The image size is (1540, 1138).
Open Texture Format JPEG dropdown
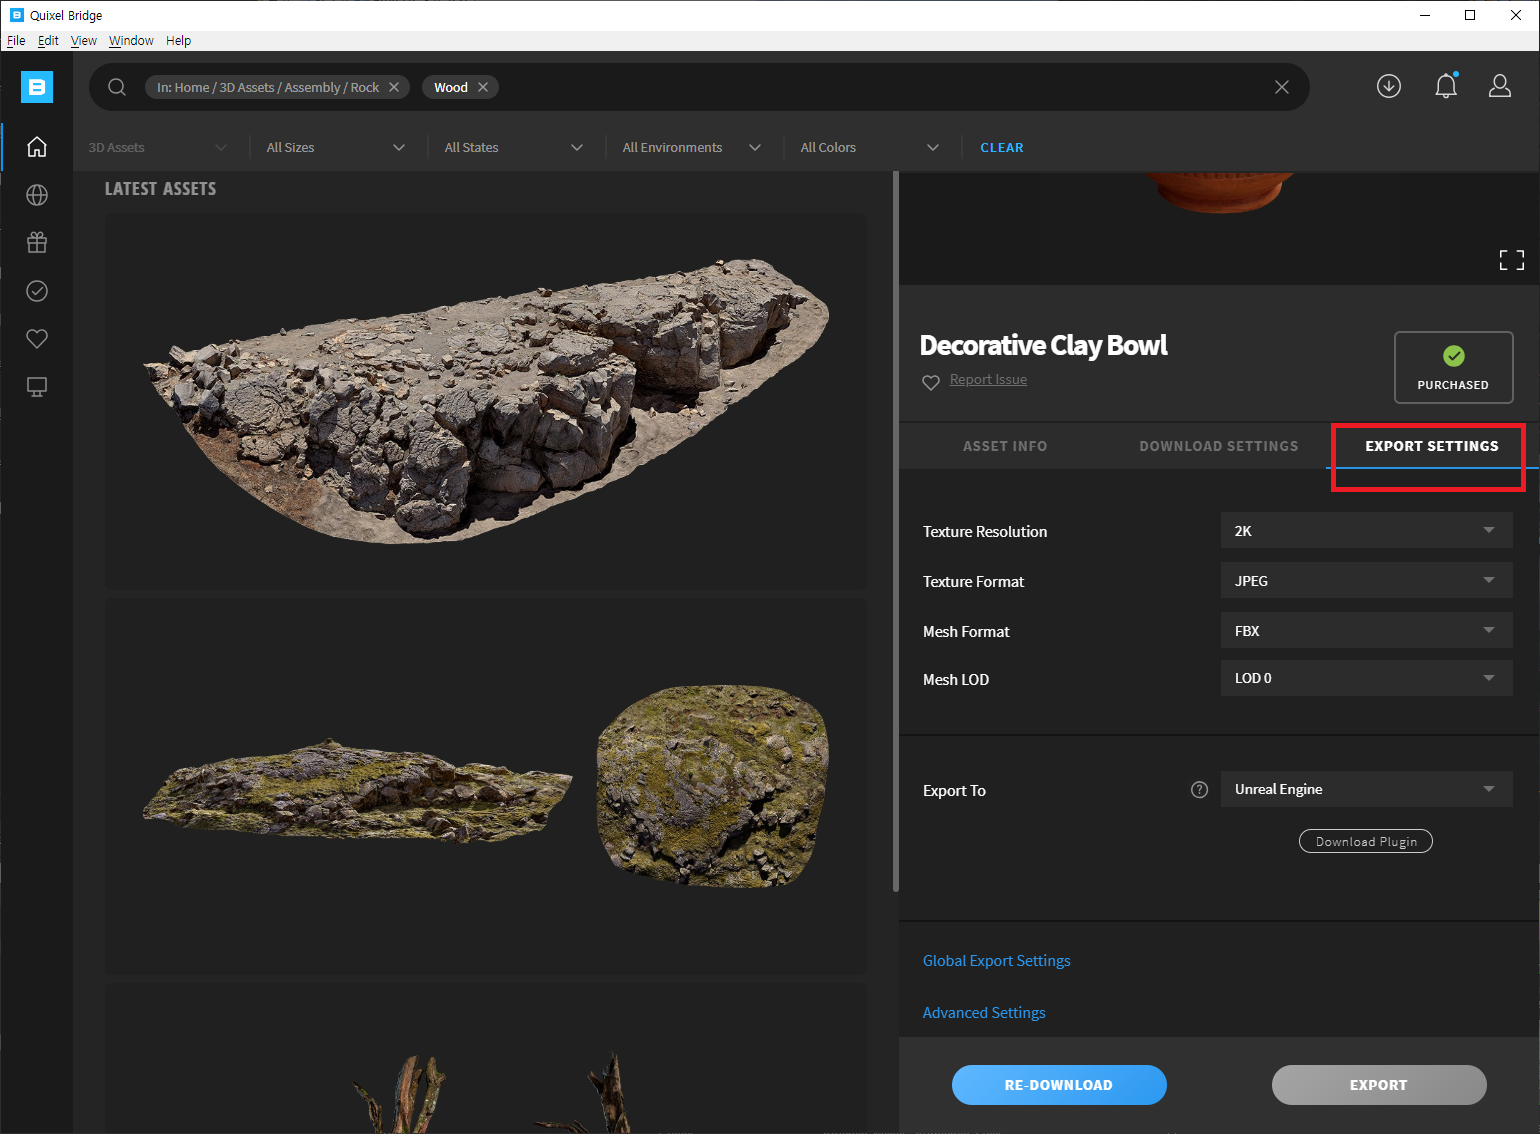tap(1366, 580)
